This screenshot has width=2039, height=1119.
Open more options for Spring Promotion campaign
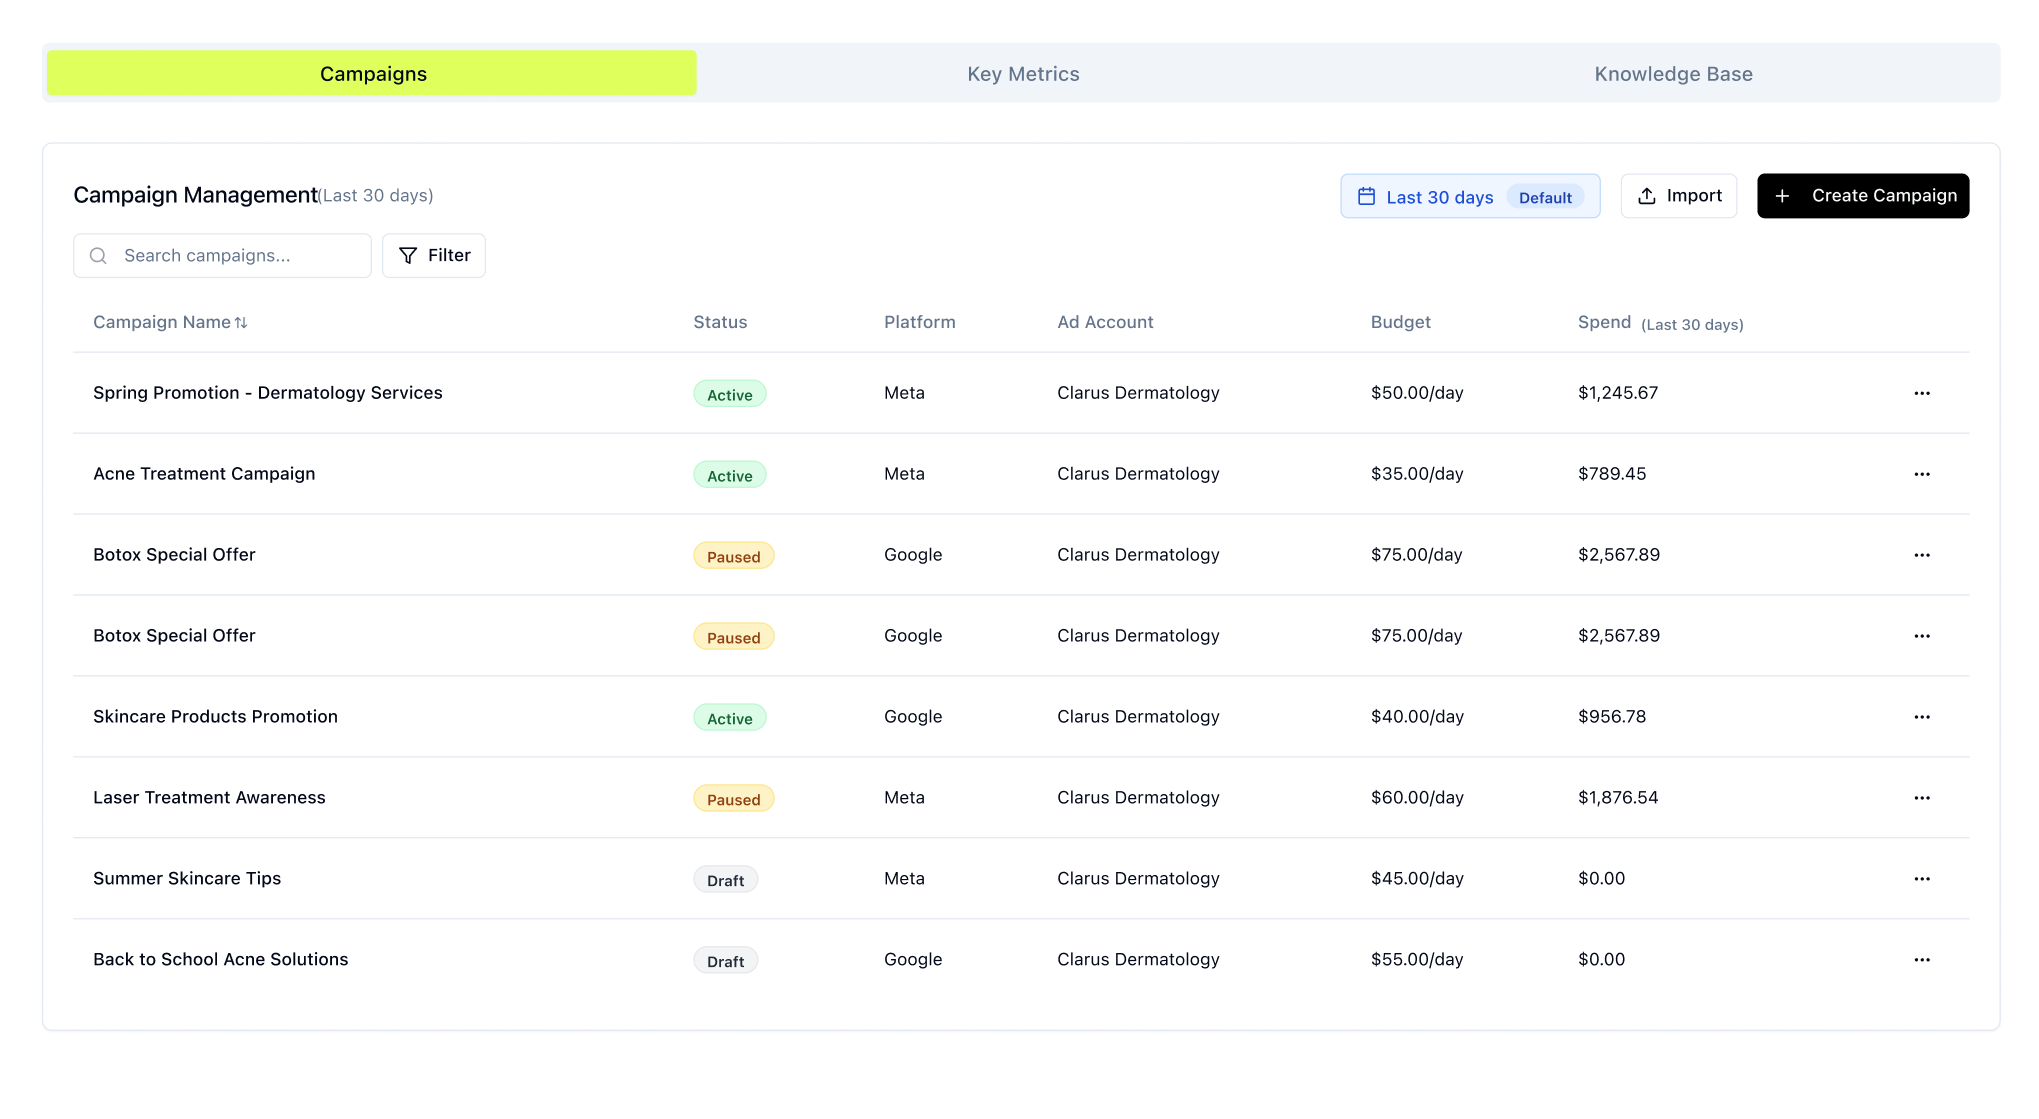pos(1921,393)
